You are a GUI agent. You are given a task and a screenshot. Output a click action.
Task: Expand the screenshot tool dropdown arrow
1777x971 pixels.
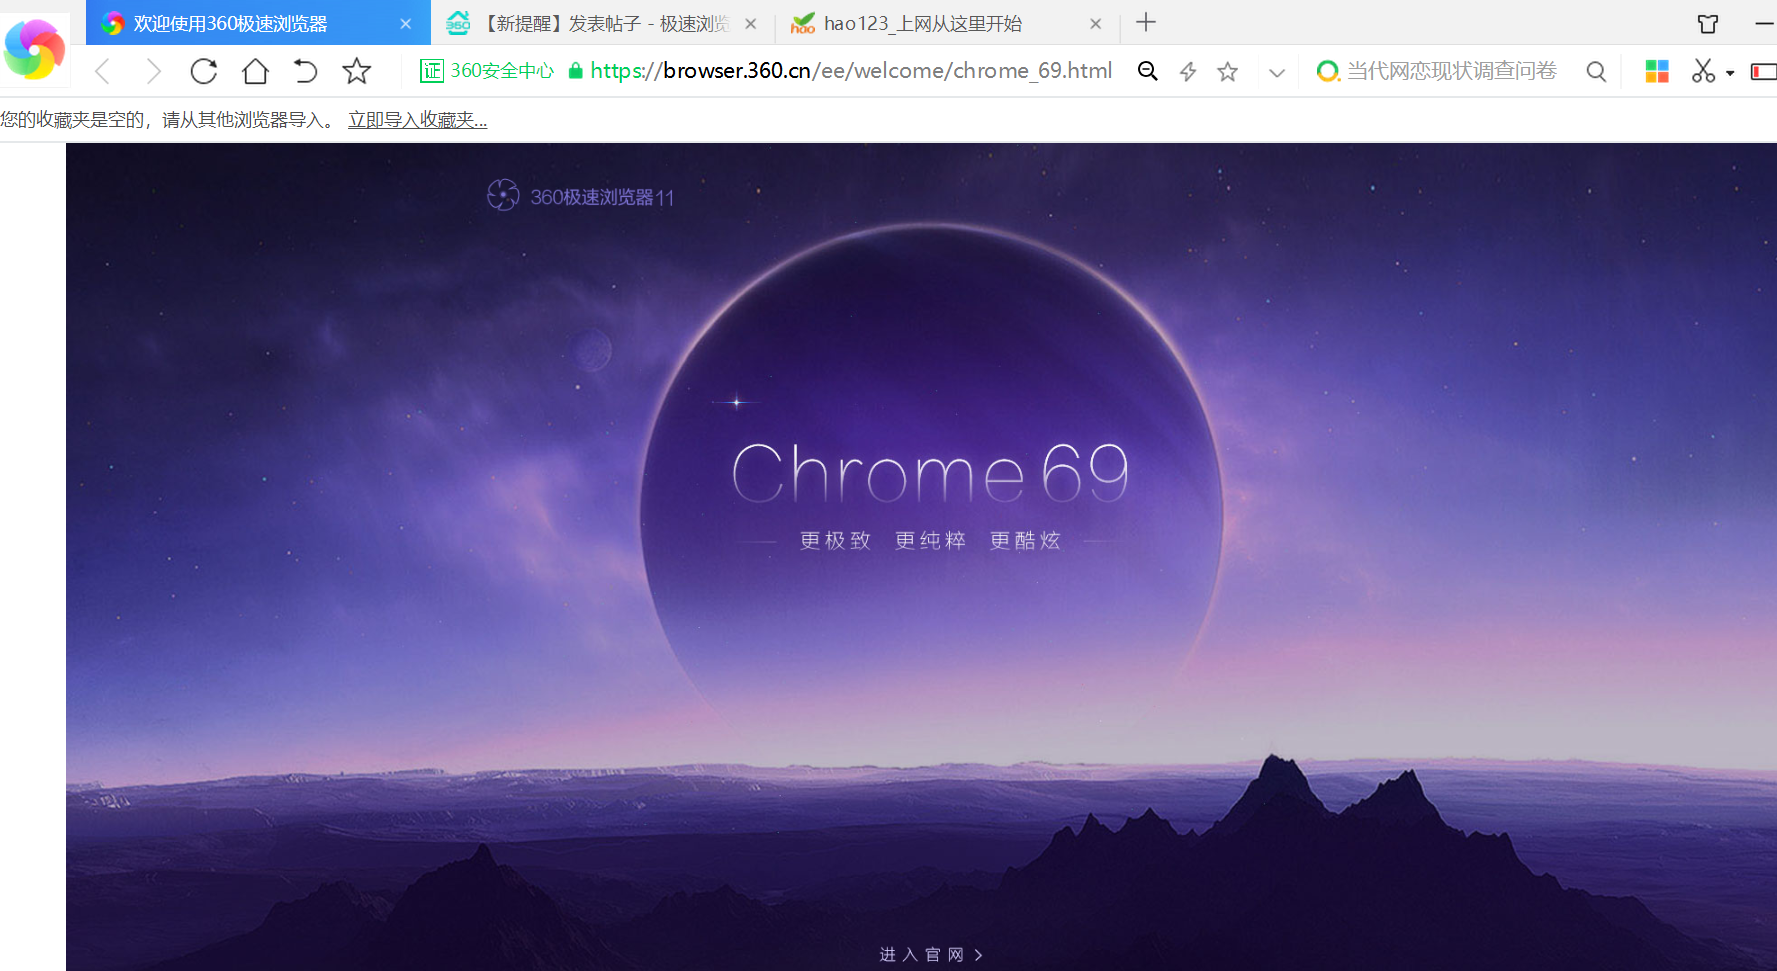coord(1728,71)
